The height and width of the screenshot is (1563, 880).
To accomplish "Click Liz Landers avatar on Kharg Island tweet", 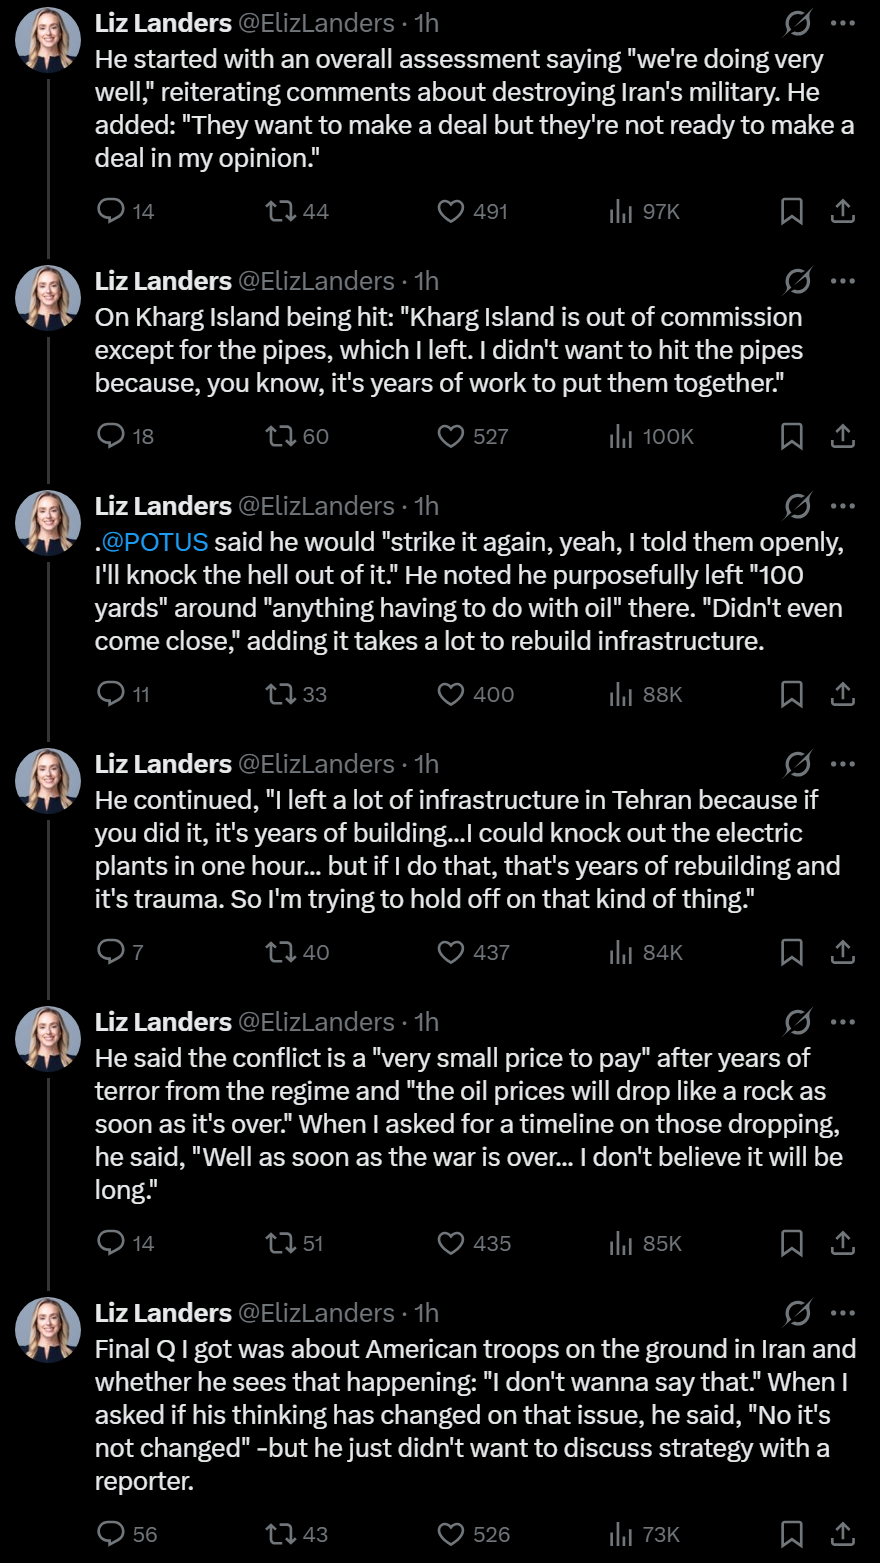I will point(48,297).
